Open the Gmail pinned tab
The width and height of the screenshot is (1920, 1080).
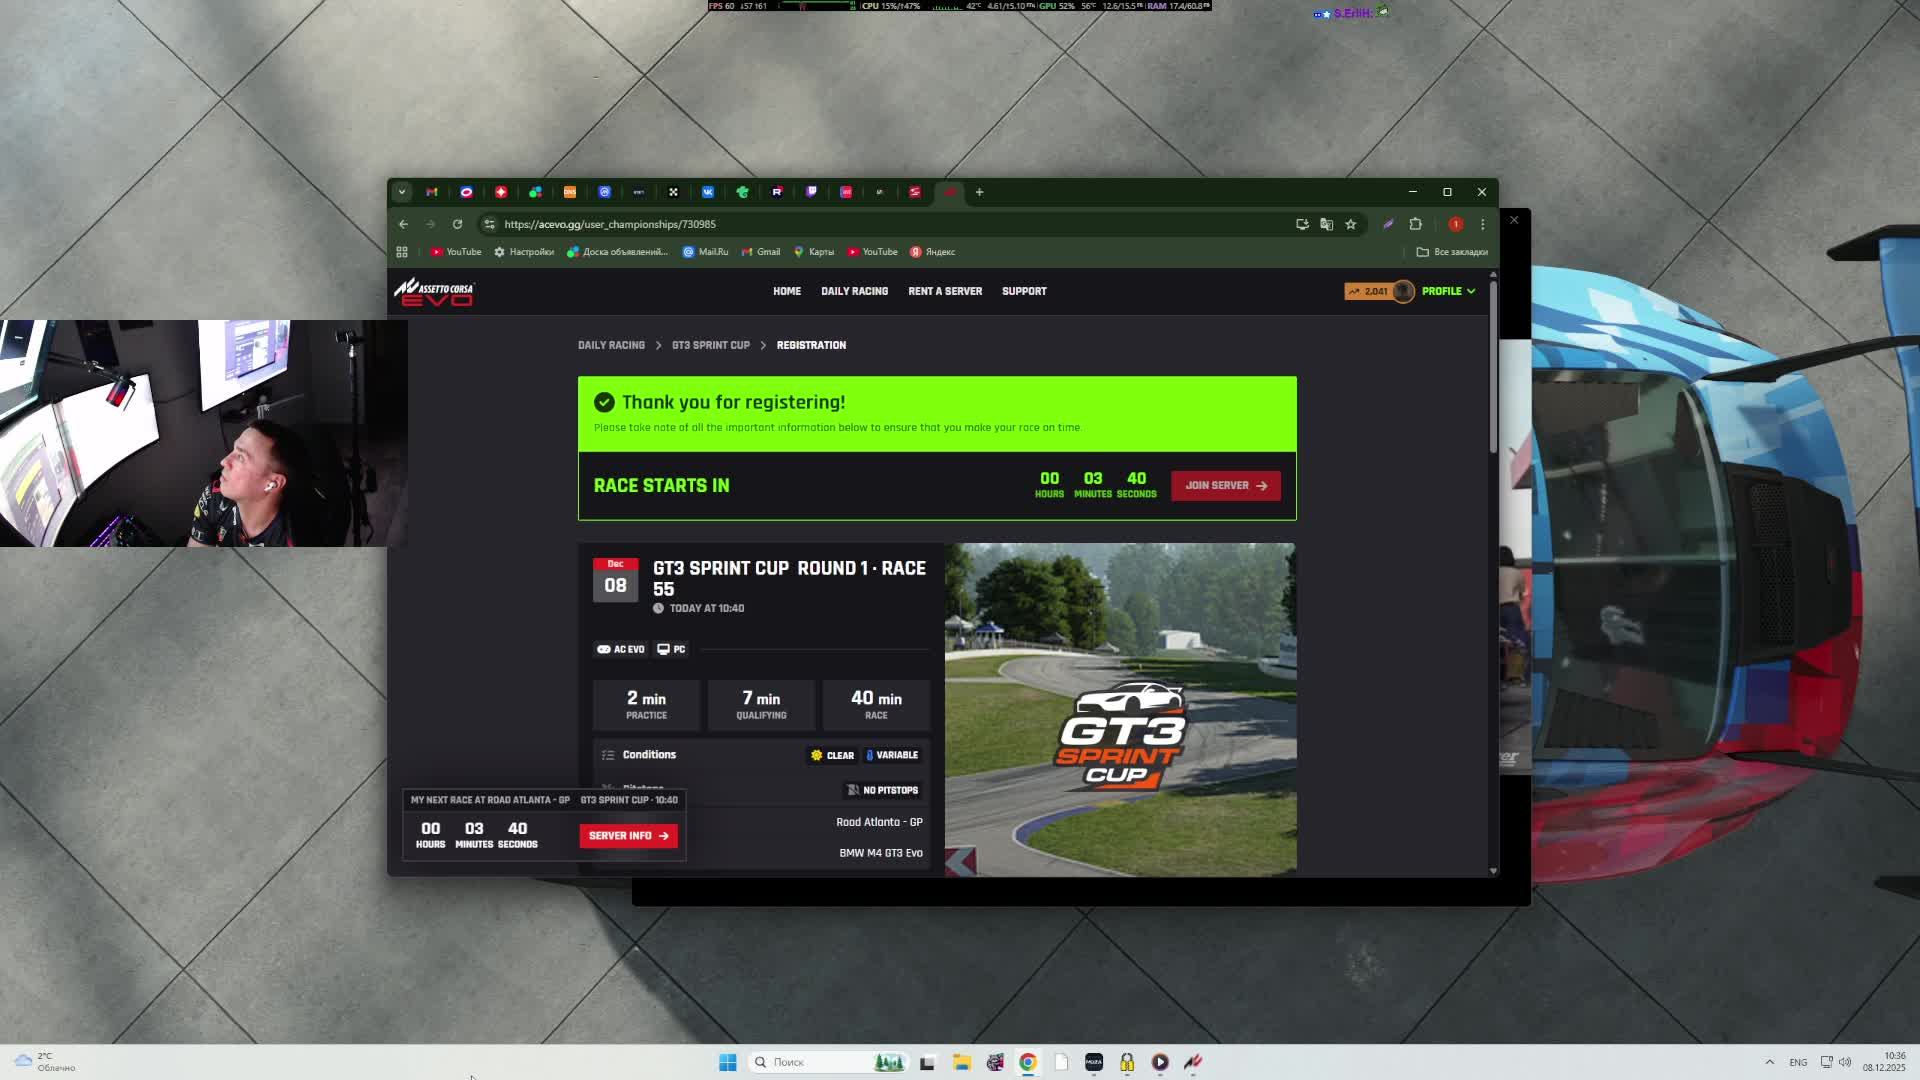pyautogui.click(x=432, y=192)
